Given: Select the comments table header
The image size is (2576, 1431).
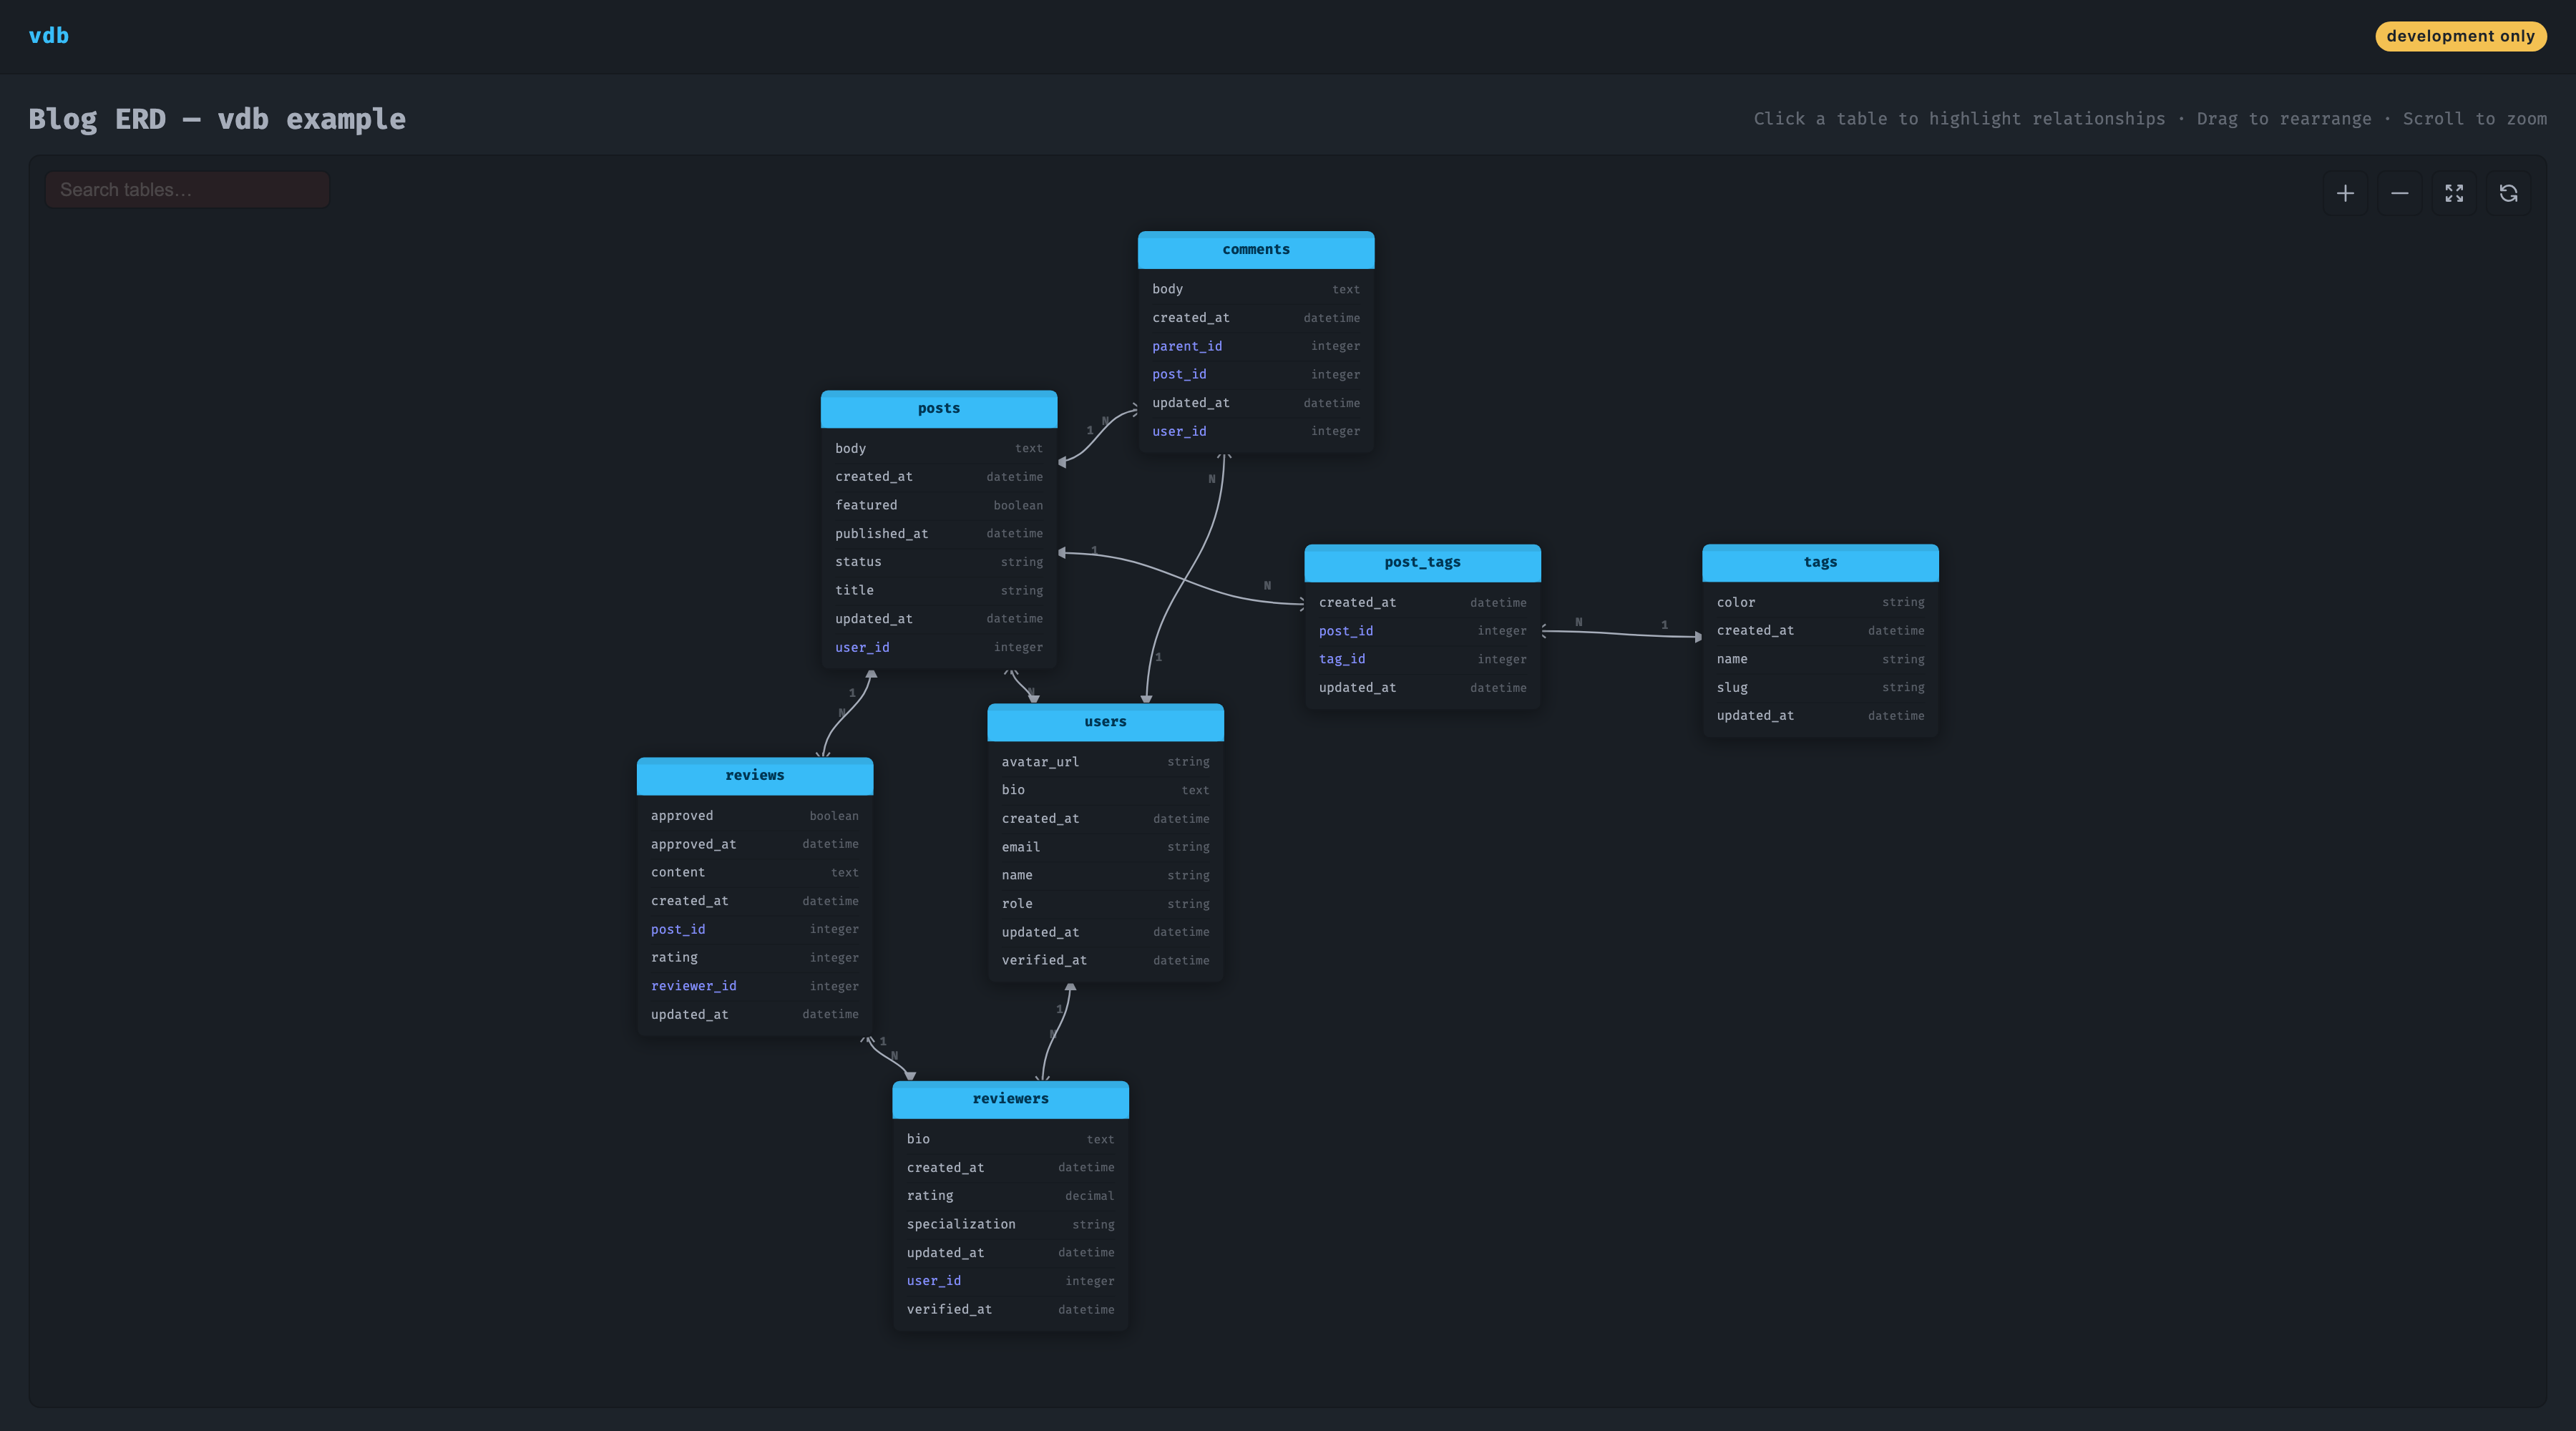Looking at the screenshot, I should [x=1255, y=249].
